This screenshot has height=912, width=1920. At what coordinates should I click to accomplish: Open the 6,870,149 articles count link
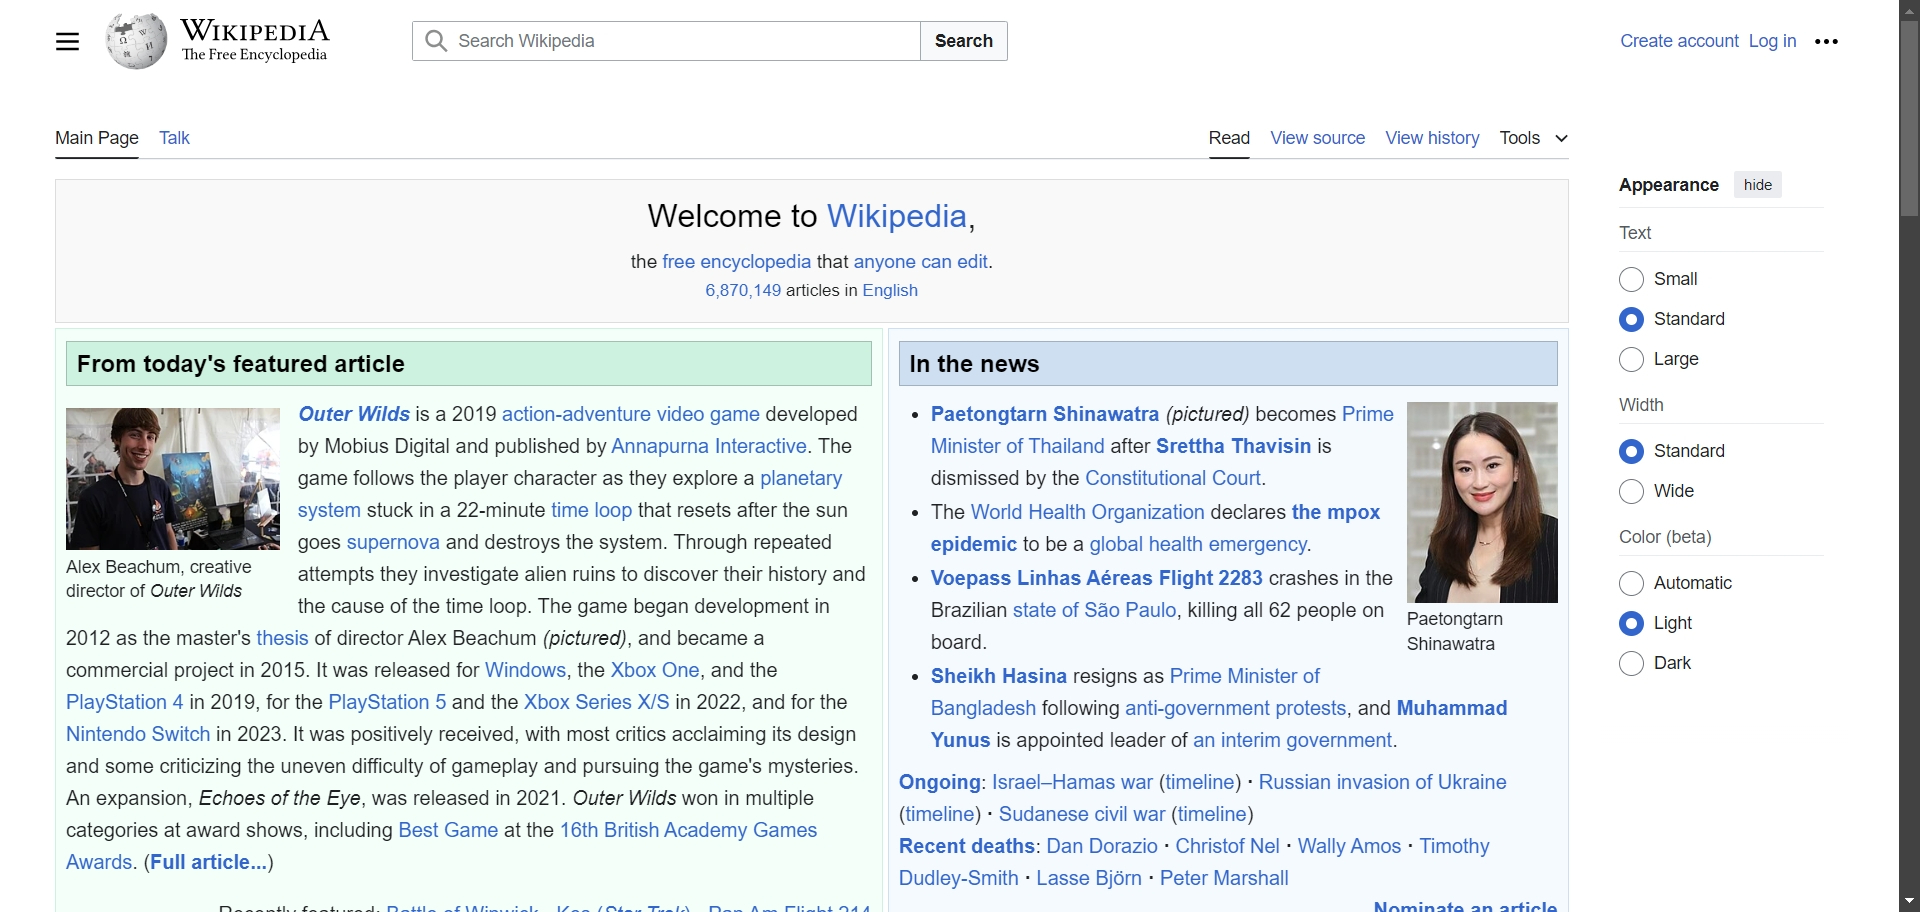tap(743, 291)
